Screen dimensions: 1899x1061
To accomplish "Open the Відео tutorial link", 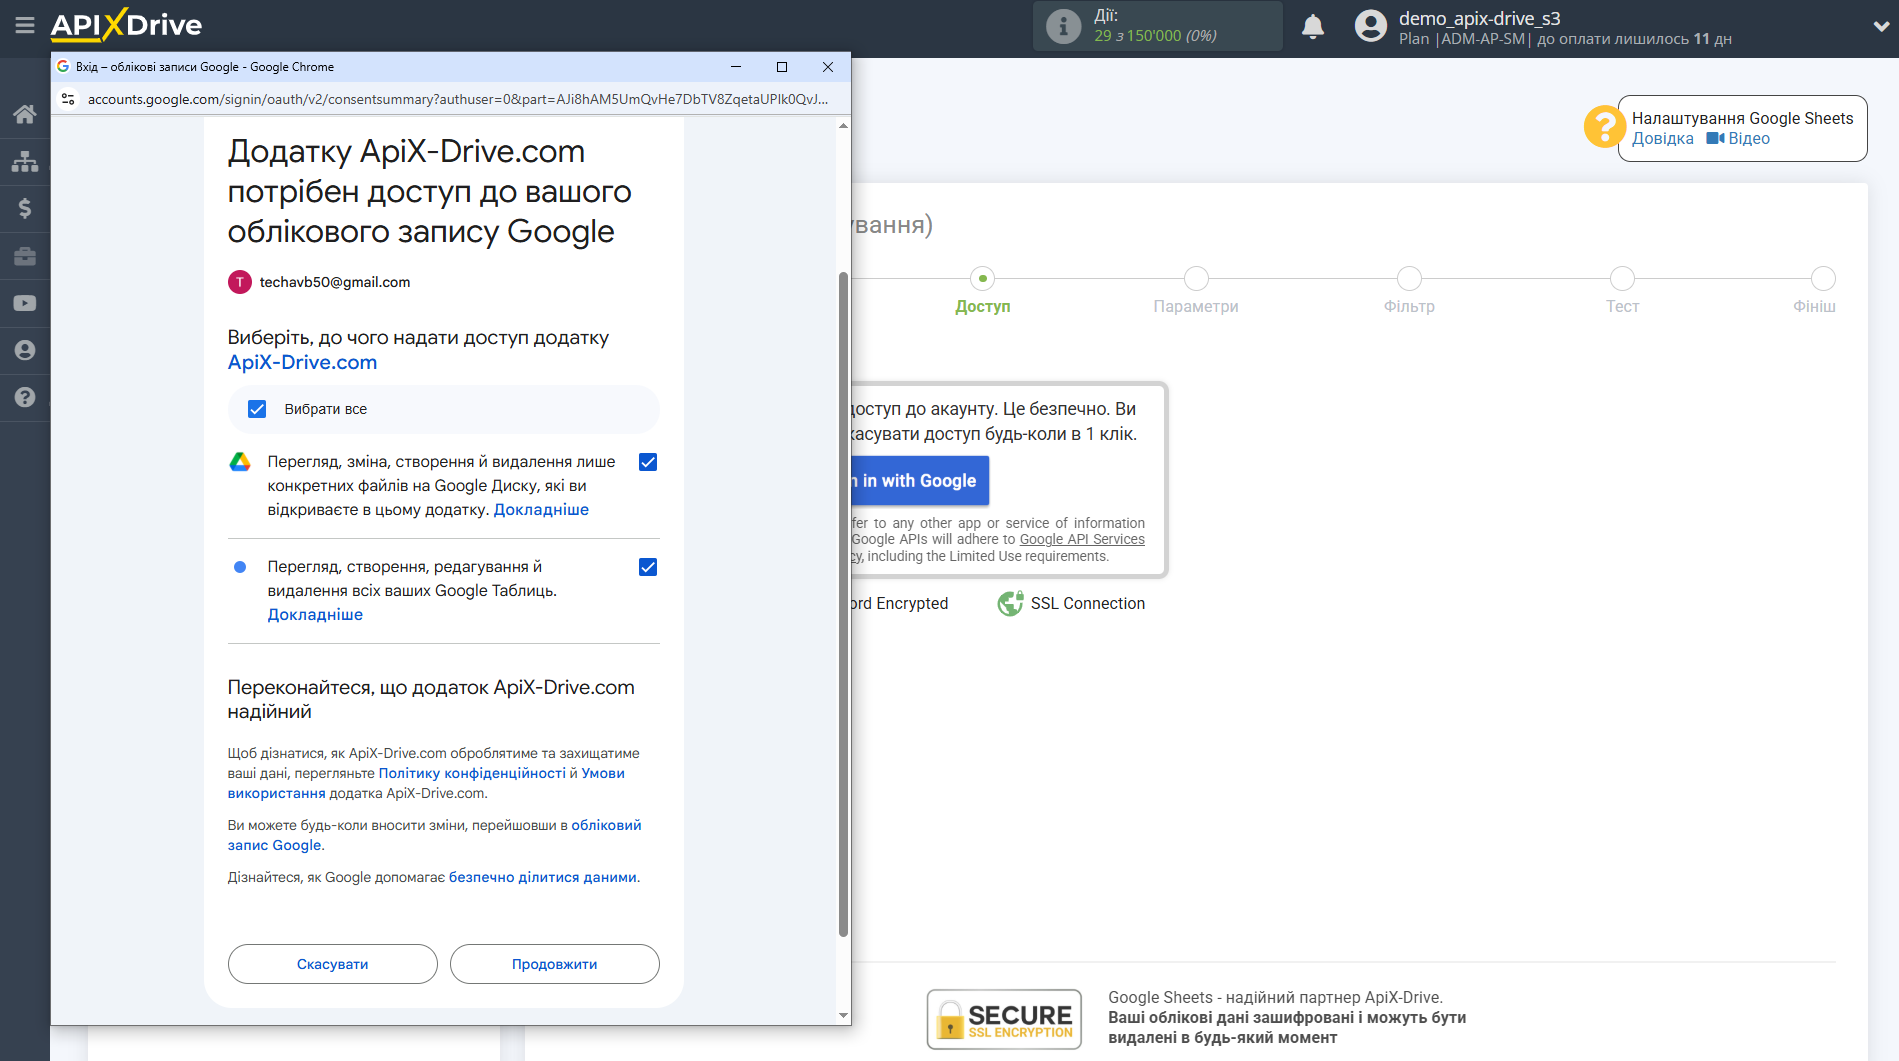I will click(1749, 139).
